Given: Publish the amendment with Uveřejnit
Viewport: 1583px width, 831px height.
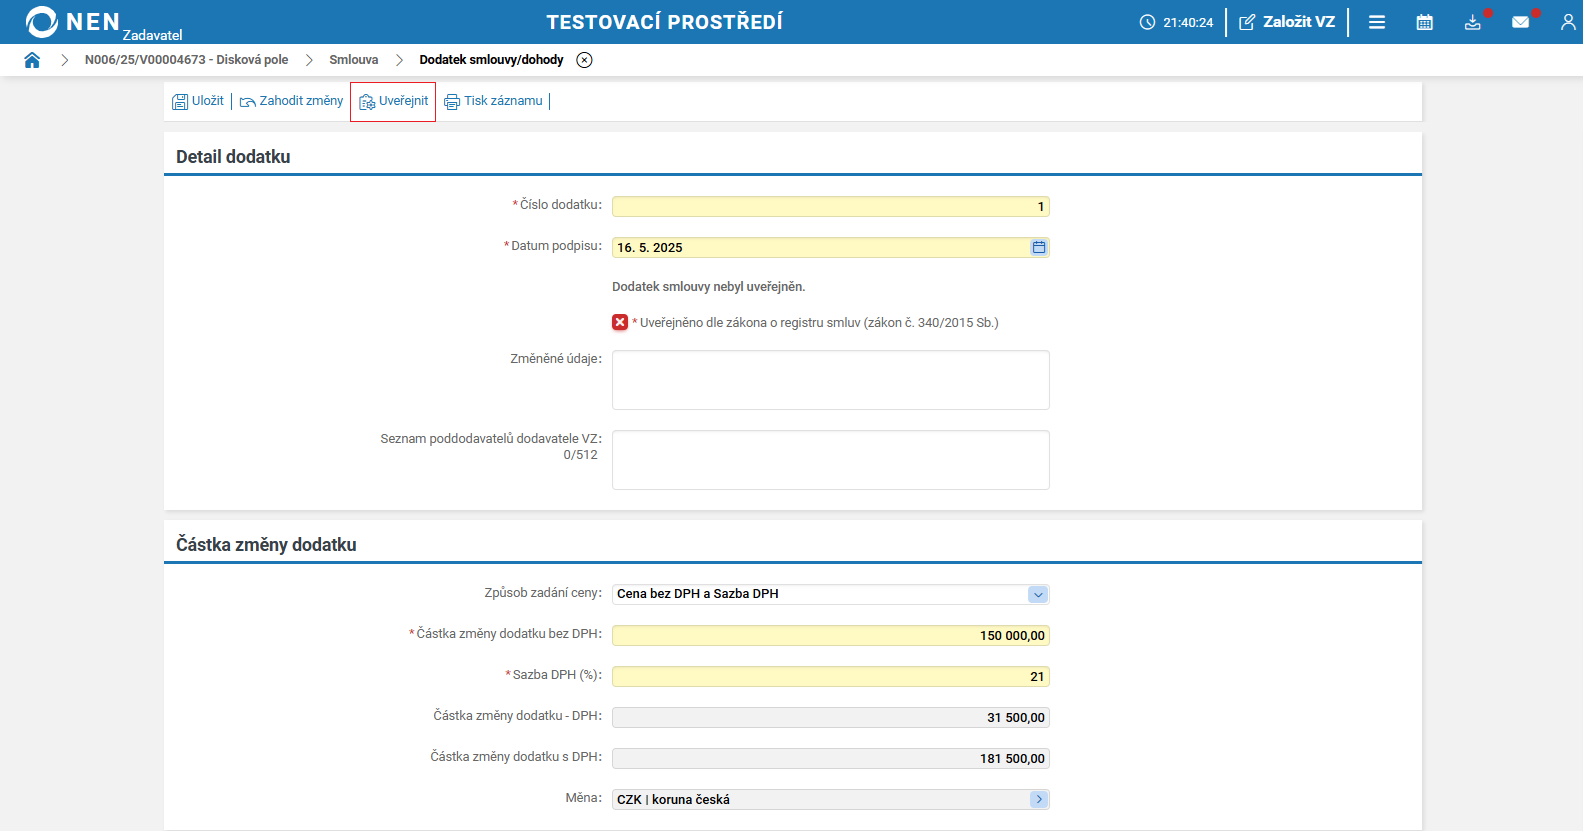Looking at the screenshot, I should click(x=393, y=101).
